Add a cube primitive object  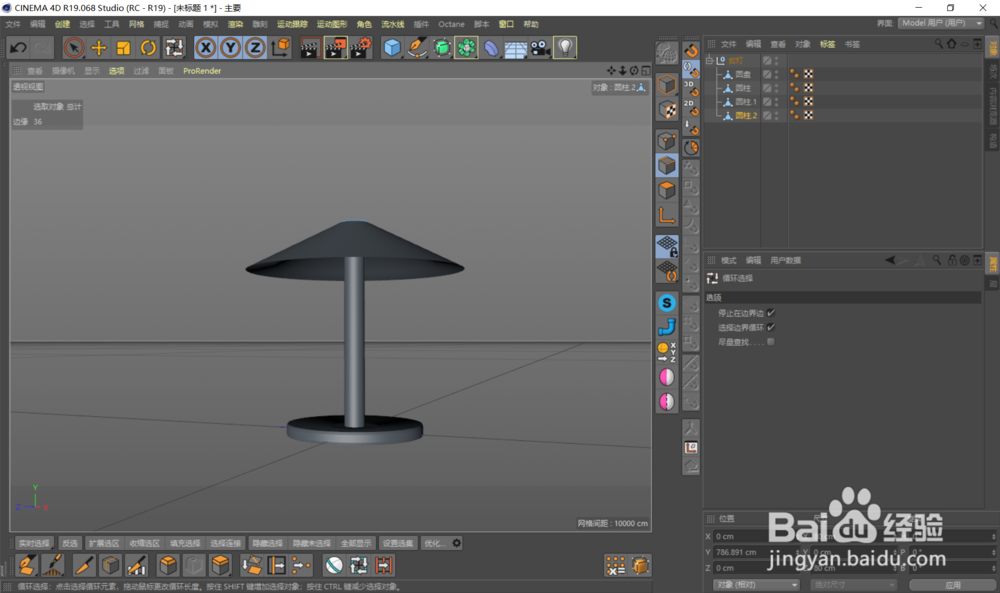click(x=392, y=48)
